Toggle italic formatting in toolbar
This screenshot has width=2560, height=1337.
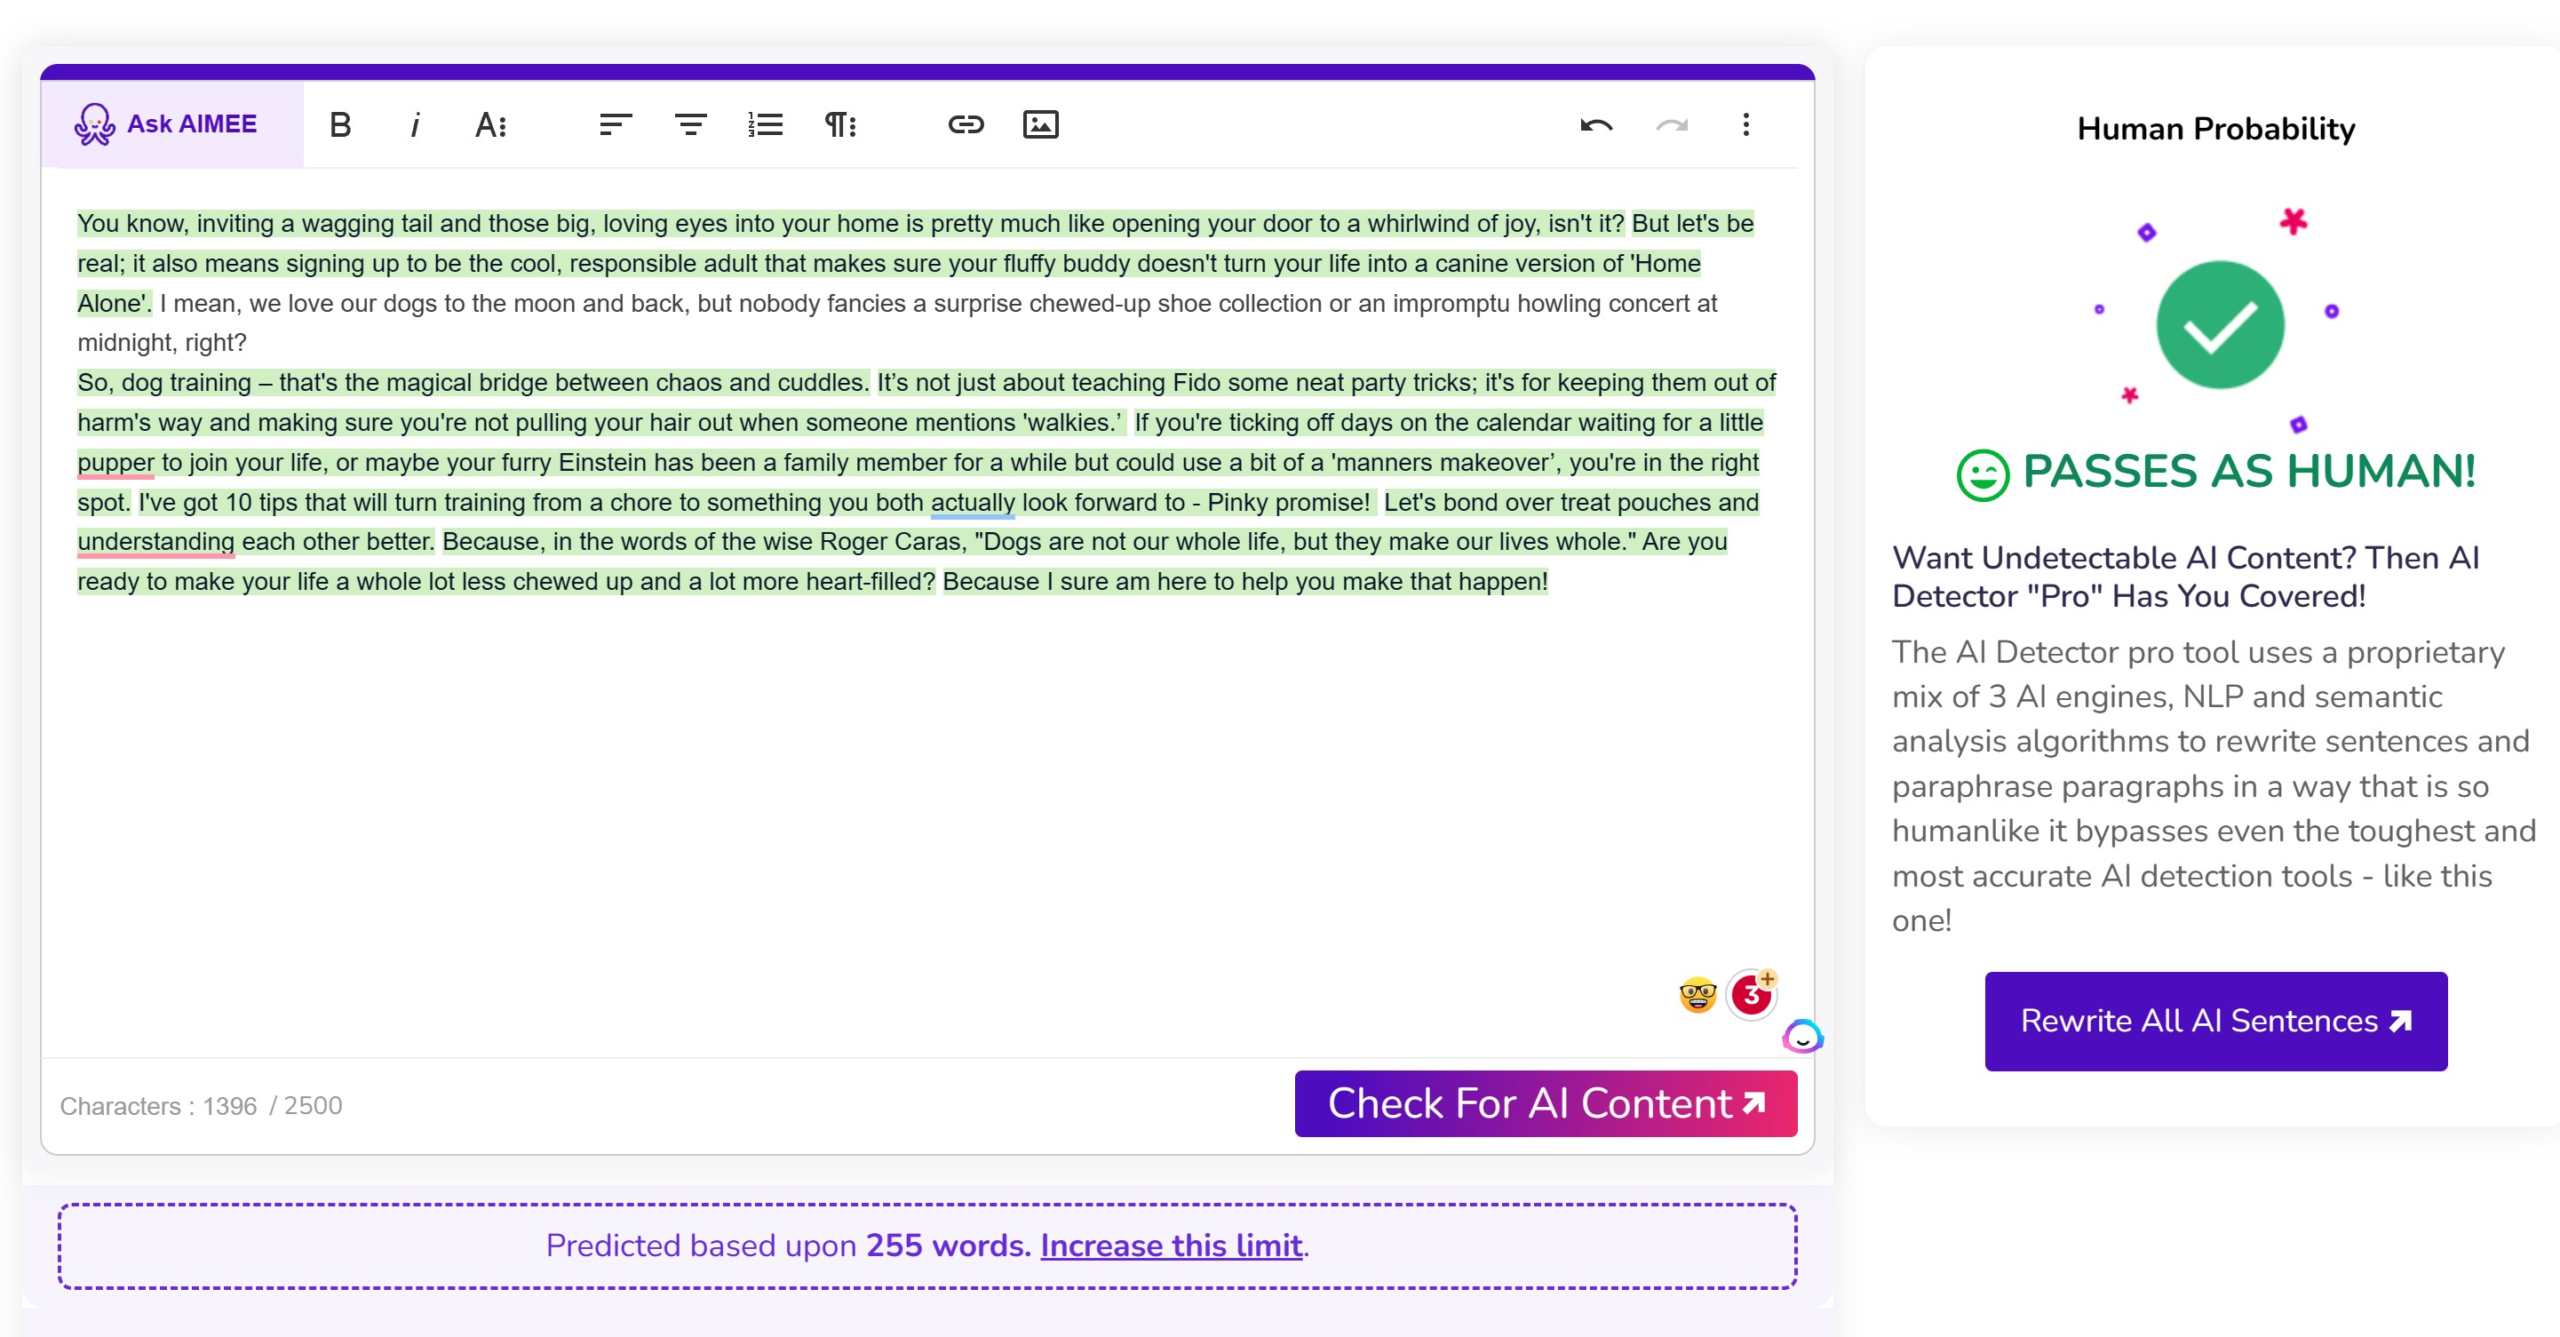(x=415, y=125)
